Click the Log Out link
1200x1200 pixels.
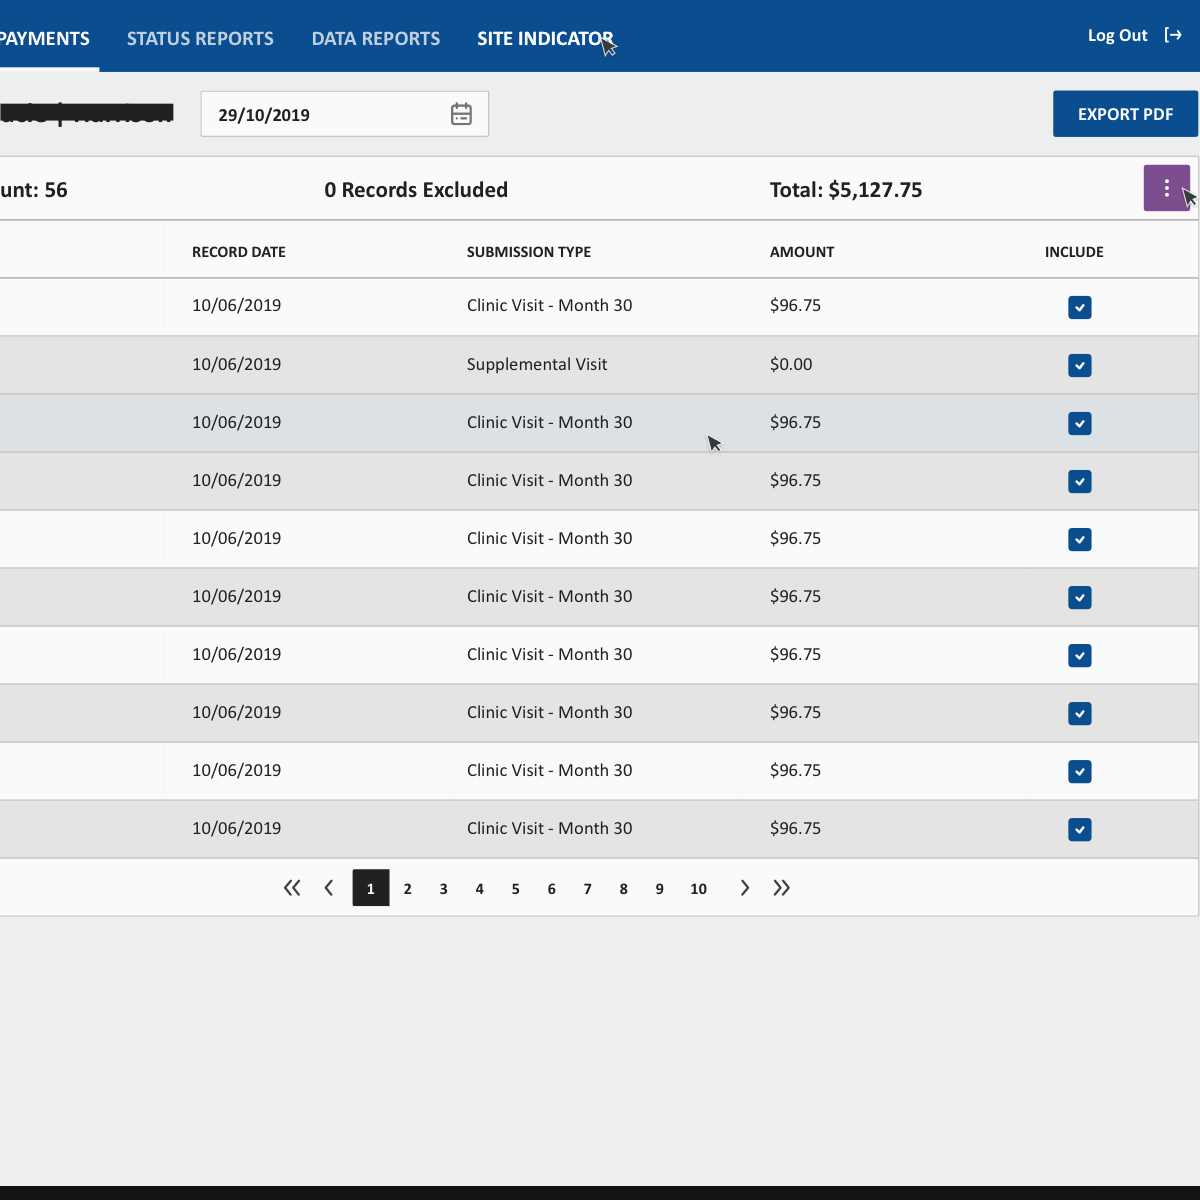(1117, 36)
